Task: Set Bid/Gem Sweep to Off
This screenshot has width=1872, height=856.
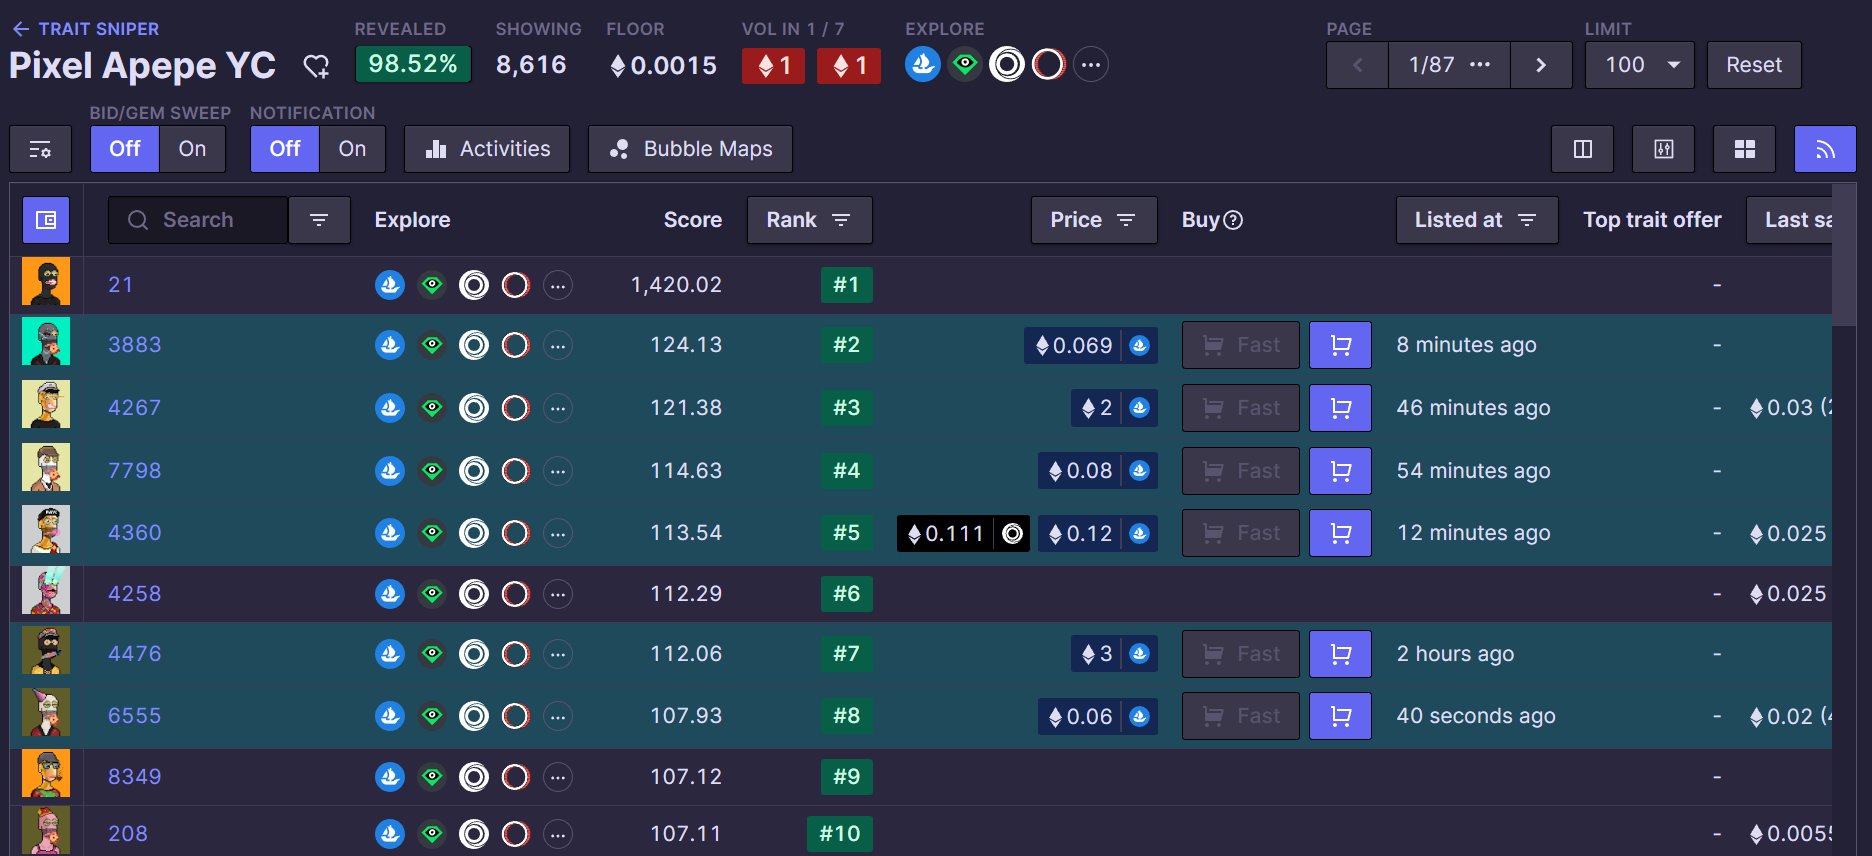Action: click(x=125, y=149)
